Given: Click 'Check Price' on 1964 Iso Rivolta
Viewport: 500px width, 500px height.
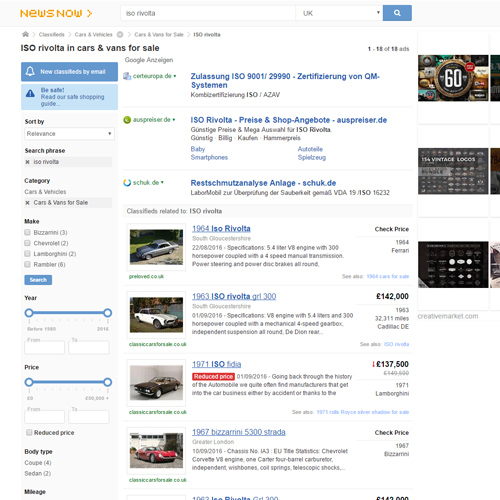Looking at the screenshot, I should pos(392,229).
